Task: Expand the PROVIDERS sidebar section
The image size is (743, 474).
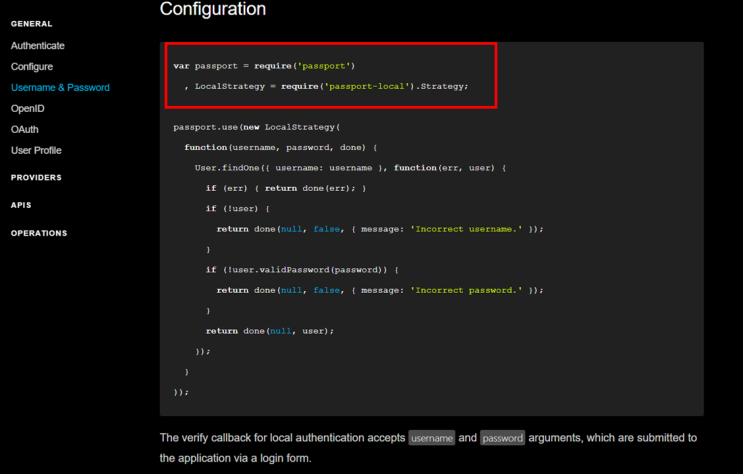Action: click(x=36, y=177)
